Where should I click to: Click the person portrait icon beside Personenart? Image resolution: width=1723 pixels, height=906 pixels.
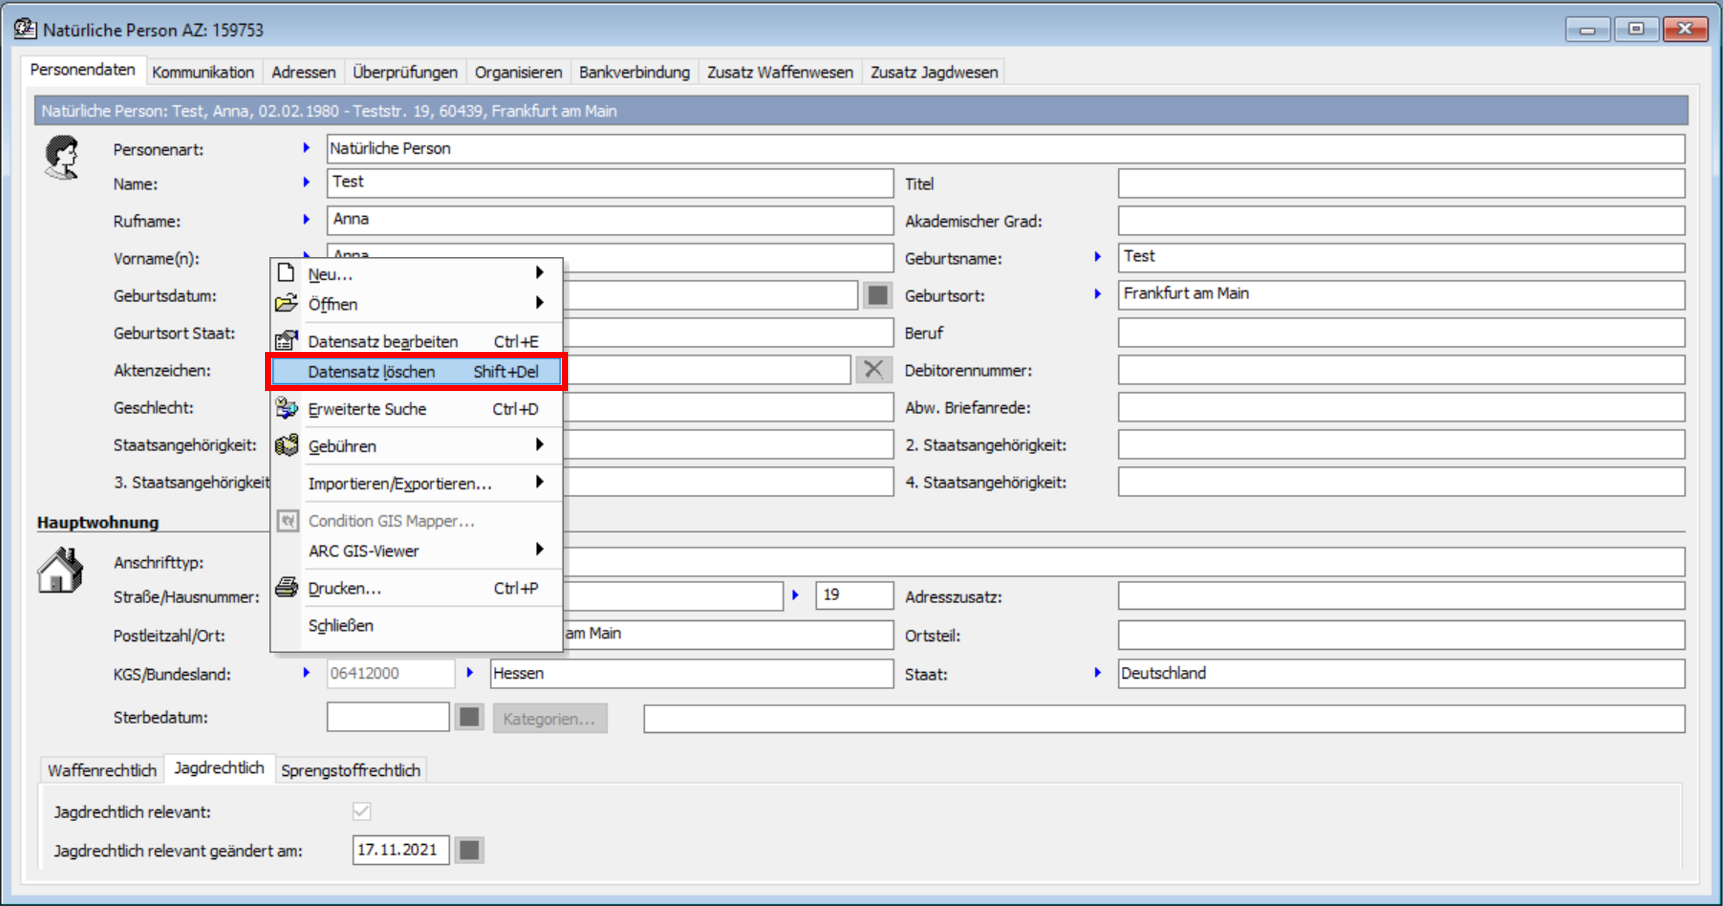point(61,157)
